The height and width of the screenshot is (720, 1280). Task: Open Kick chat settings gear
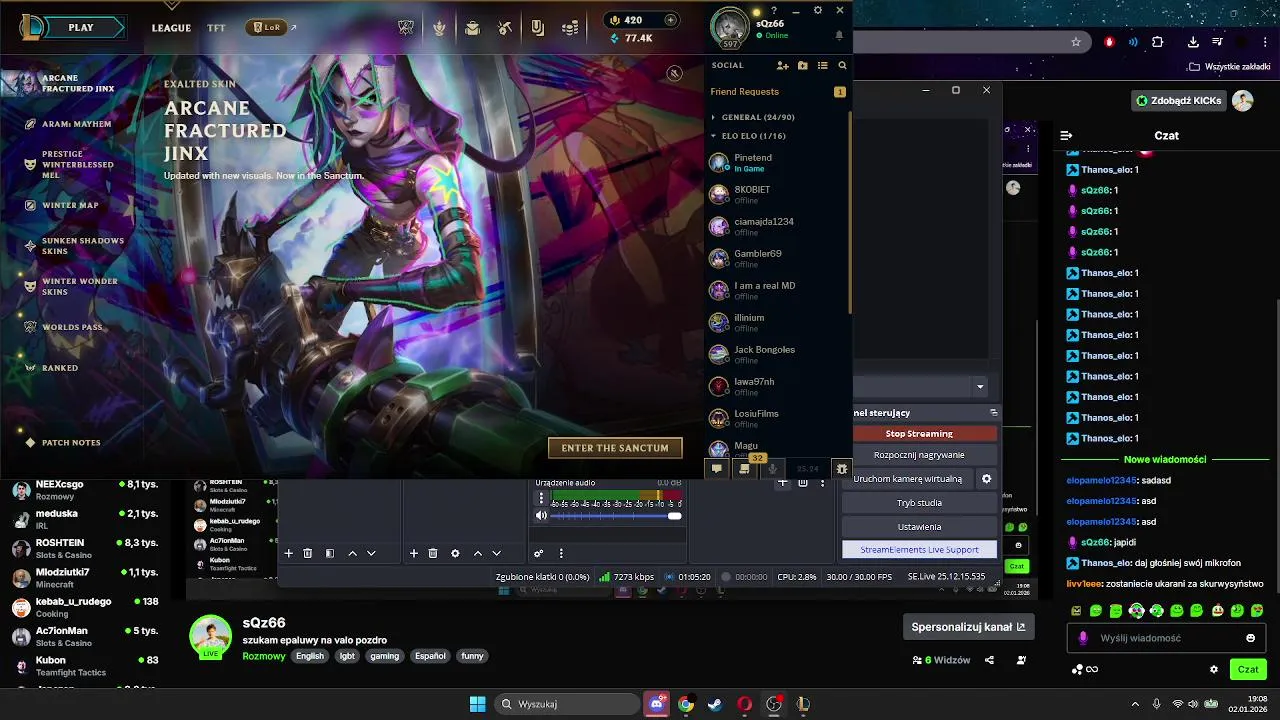[x=1214, y=669]
